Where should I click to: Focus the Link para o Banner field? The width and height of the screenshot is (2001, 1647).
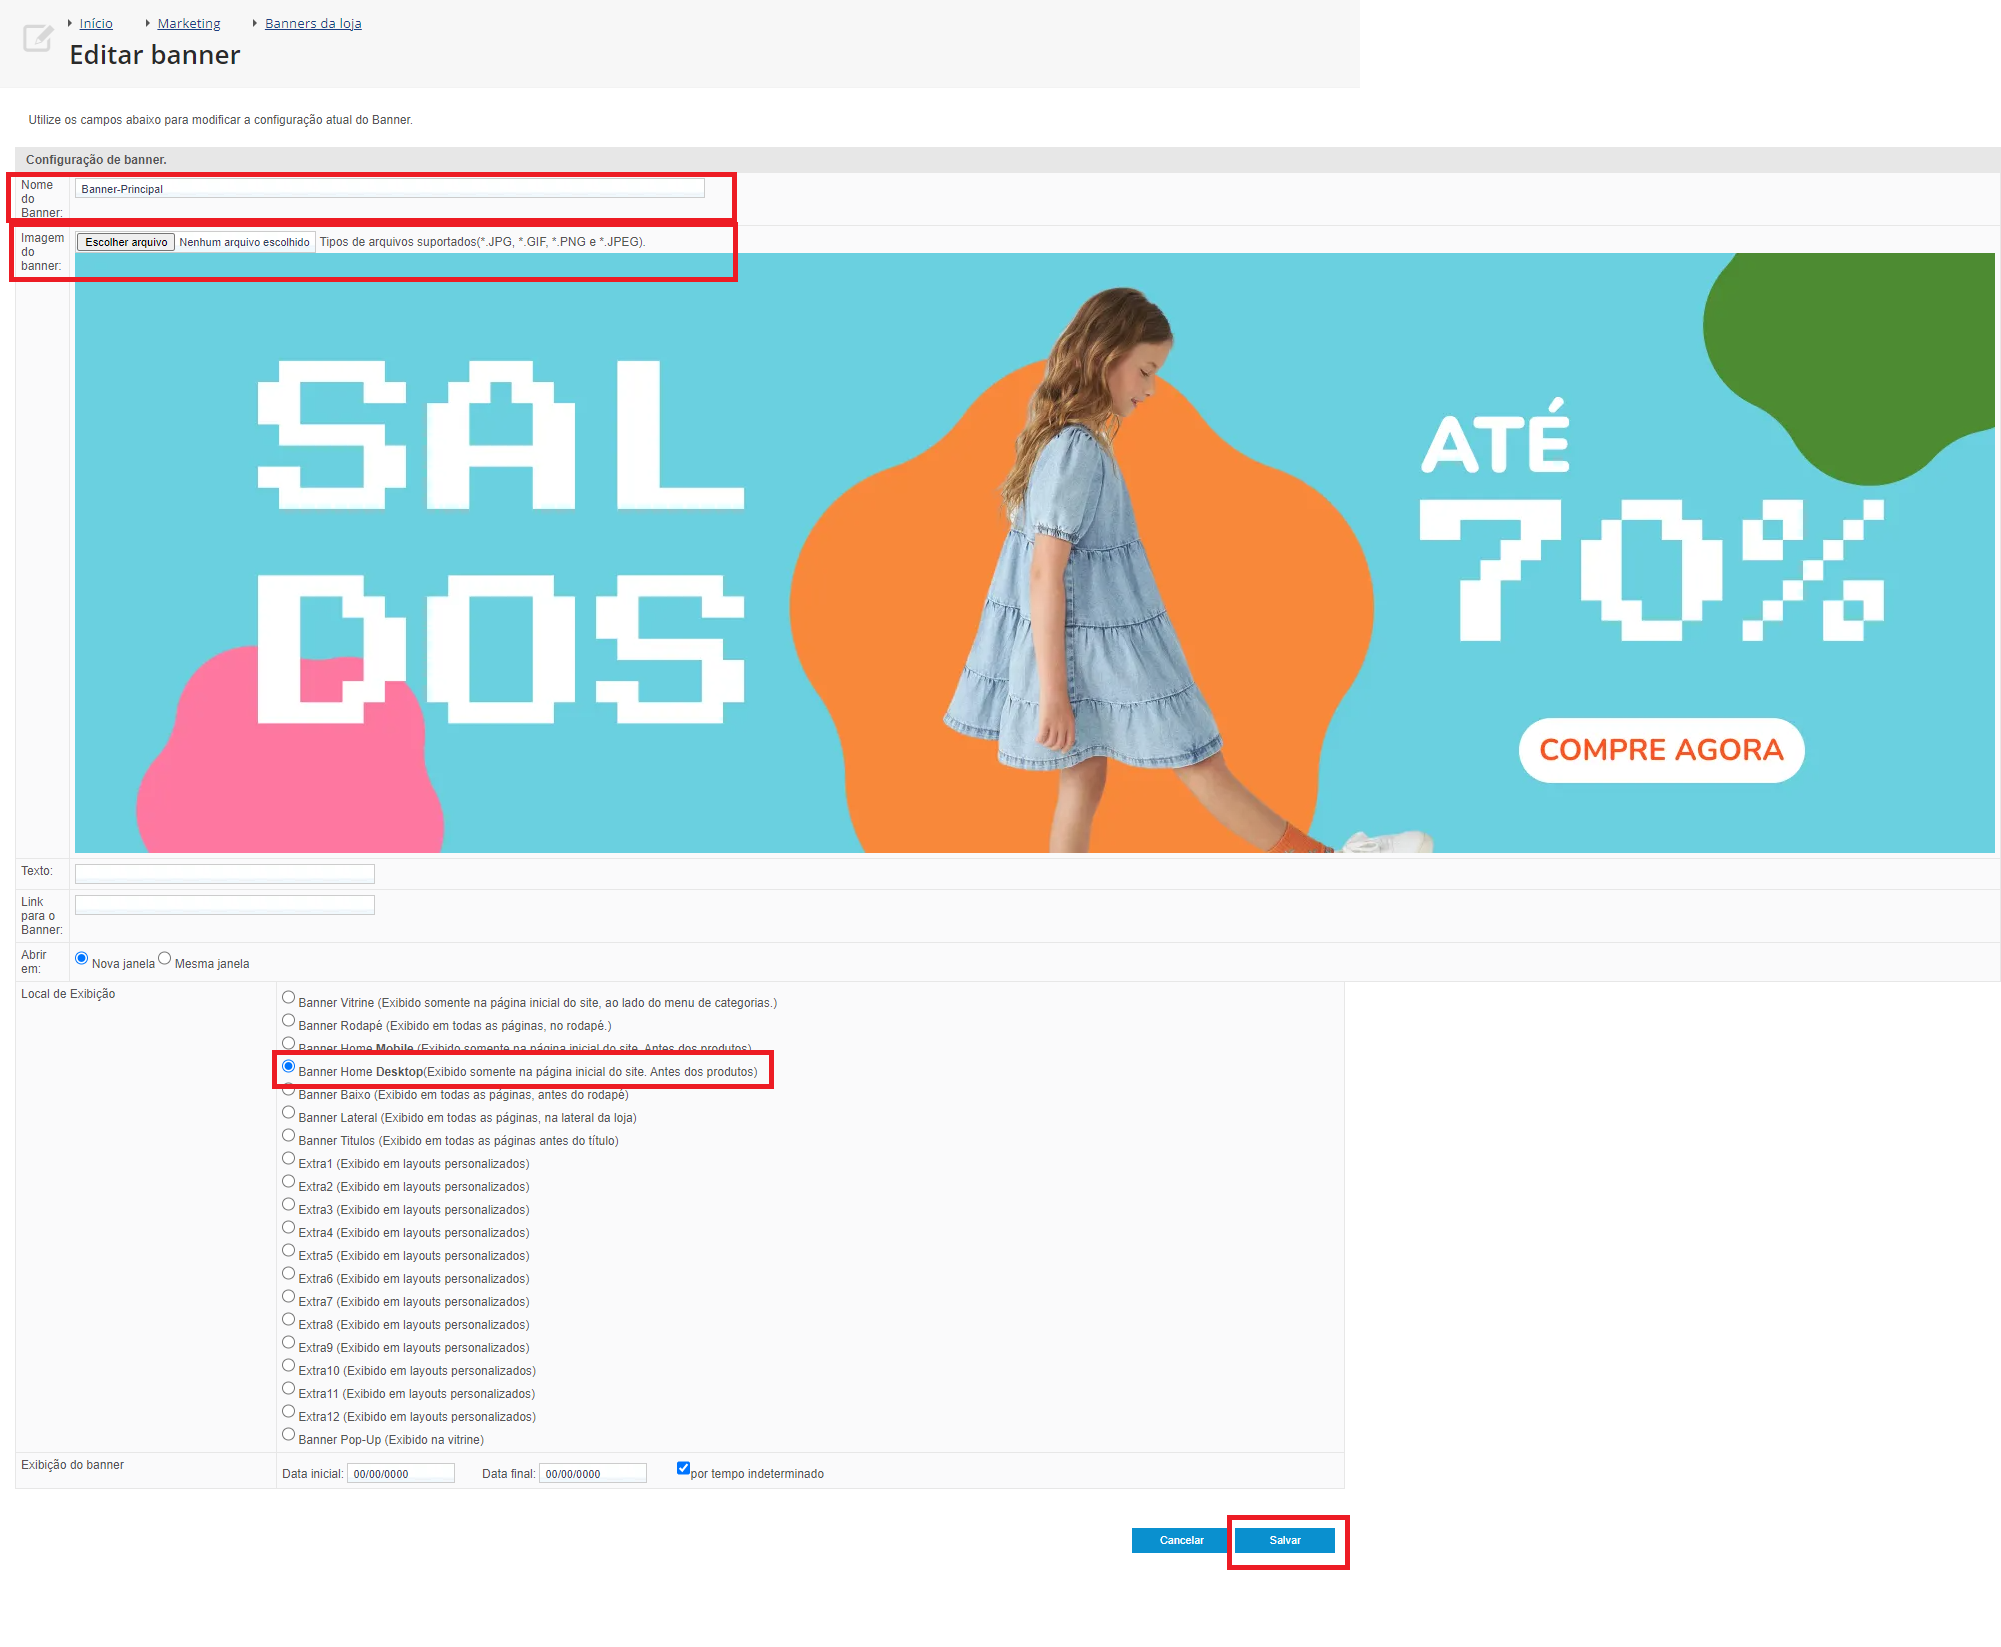coord(224,905)
